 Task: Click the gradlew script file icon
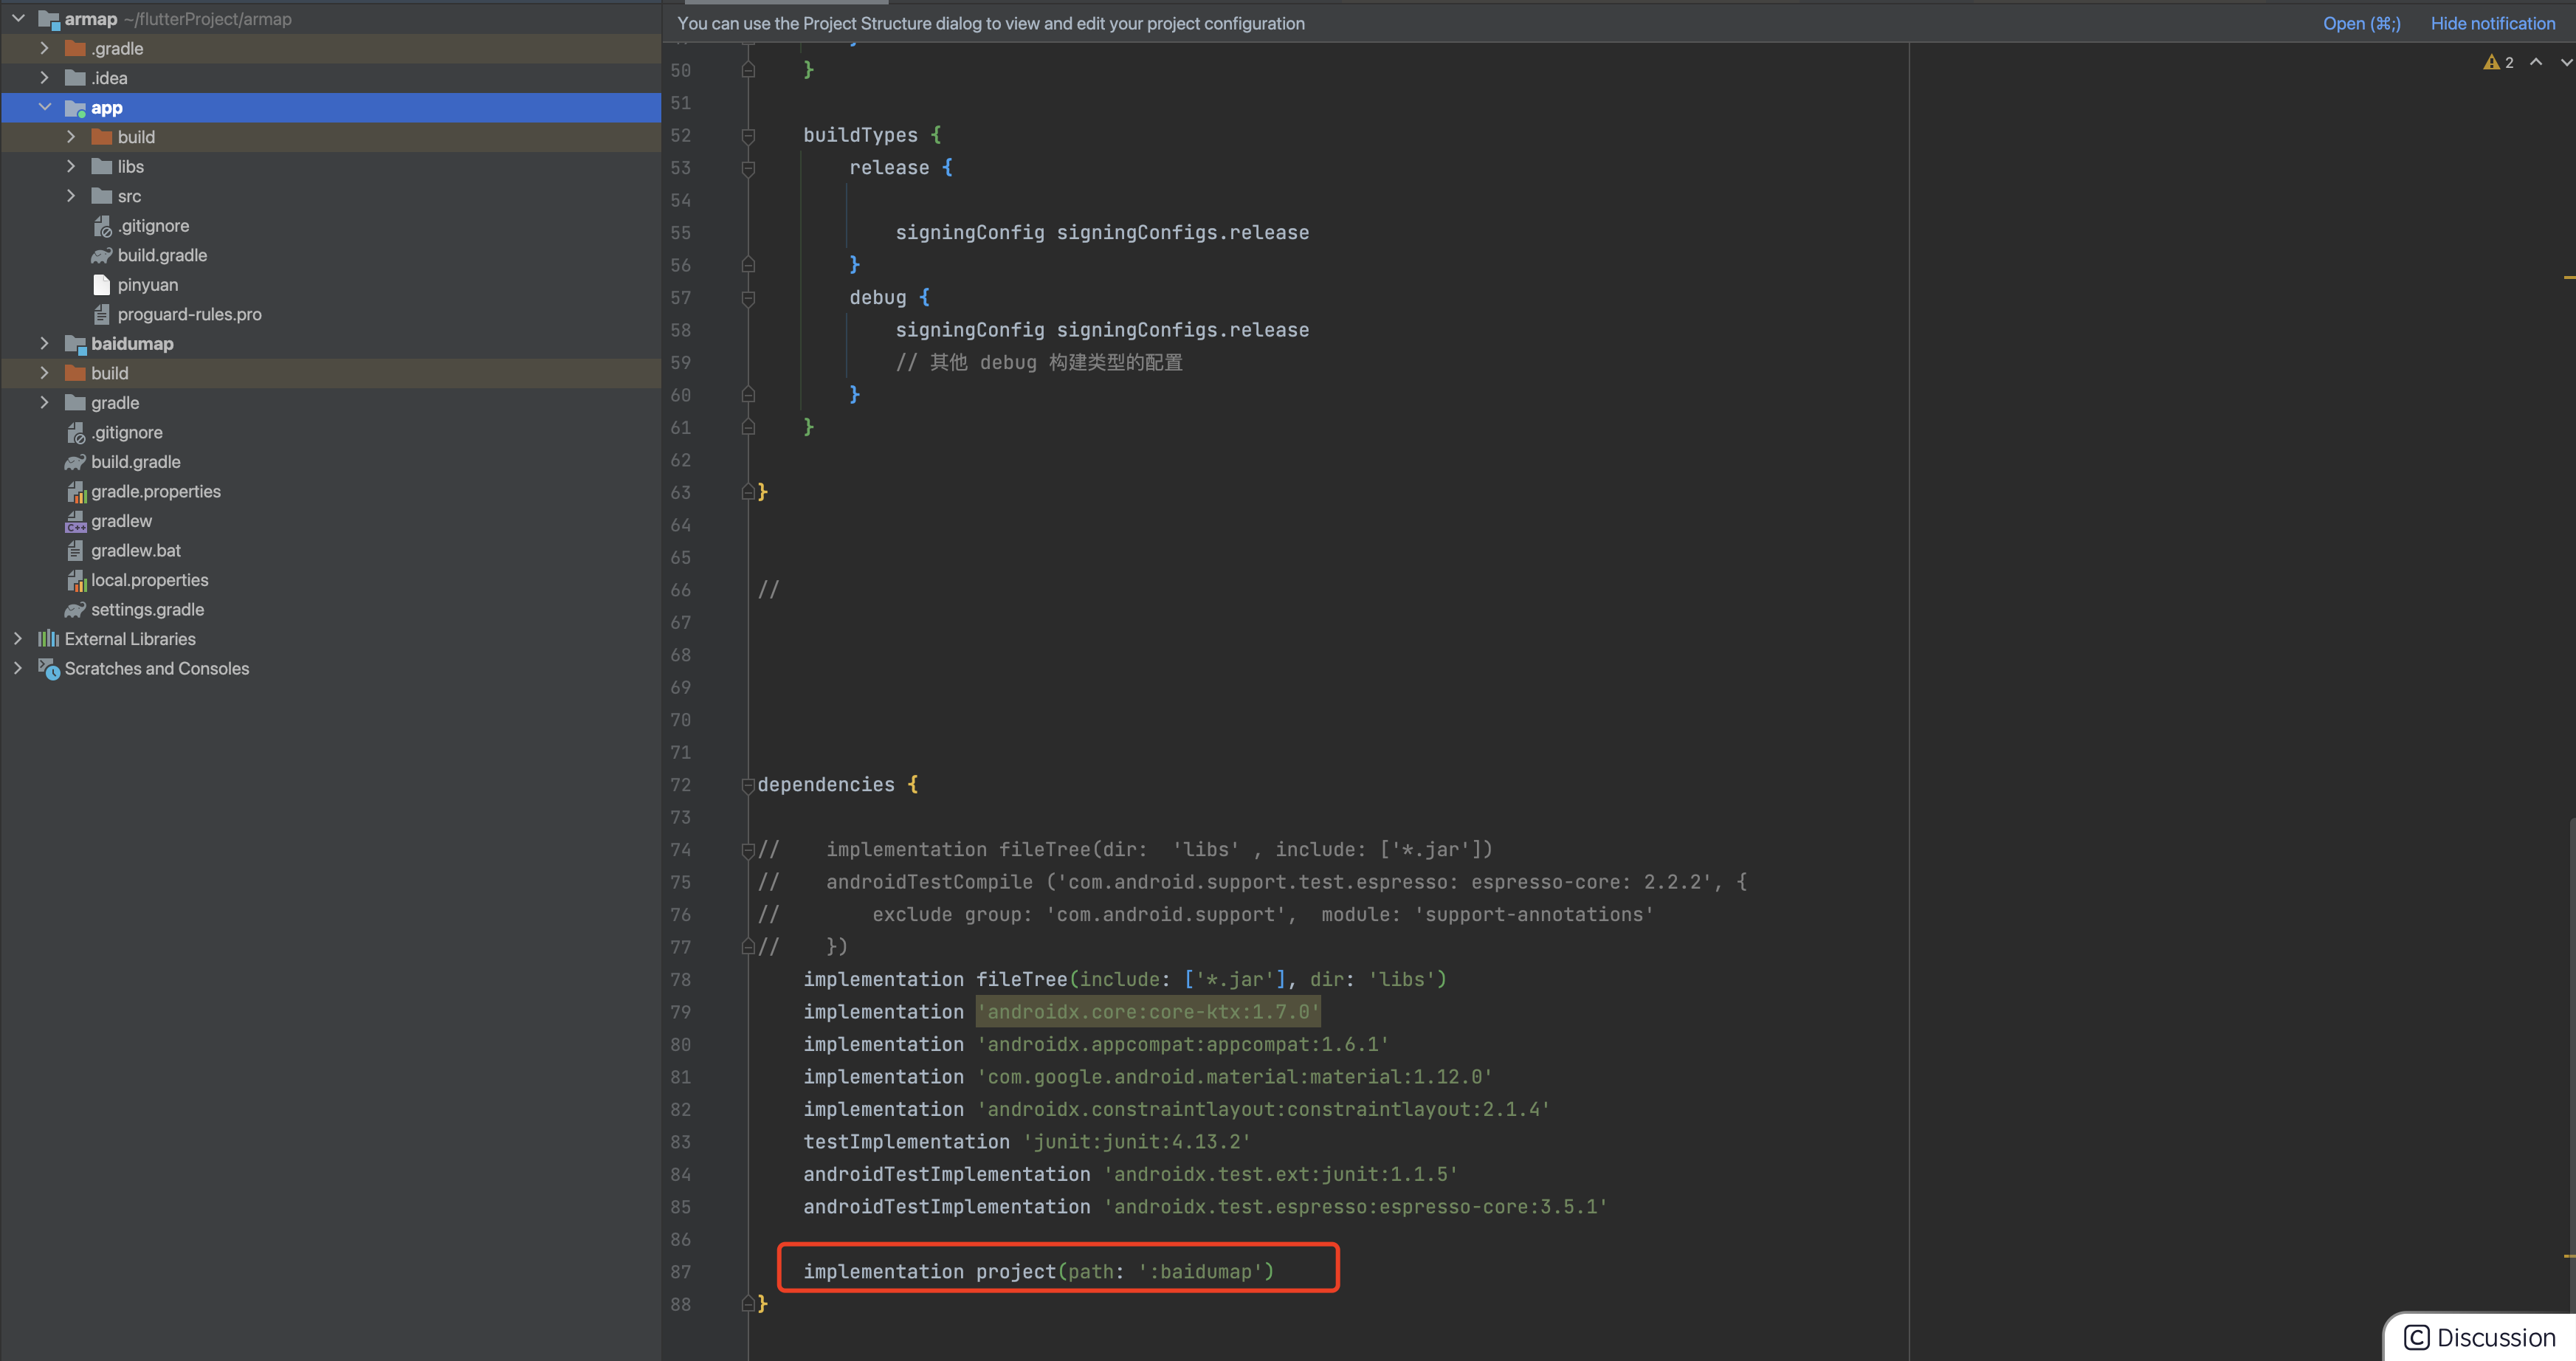point(76,521)
